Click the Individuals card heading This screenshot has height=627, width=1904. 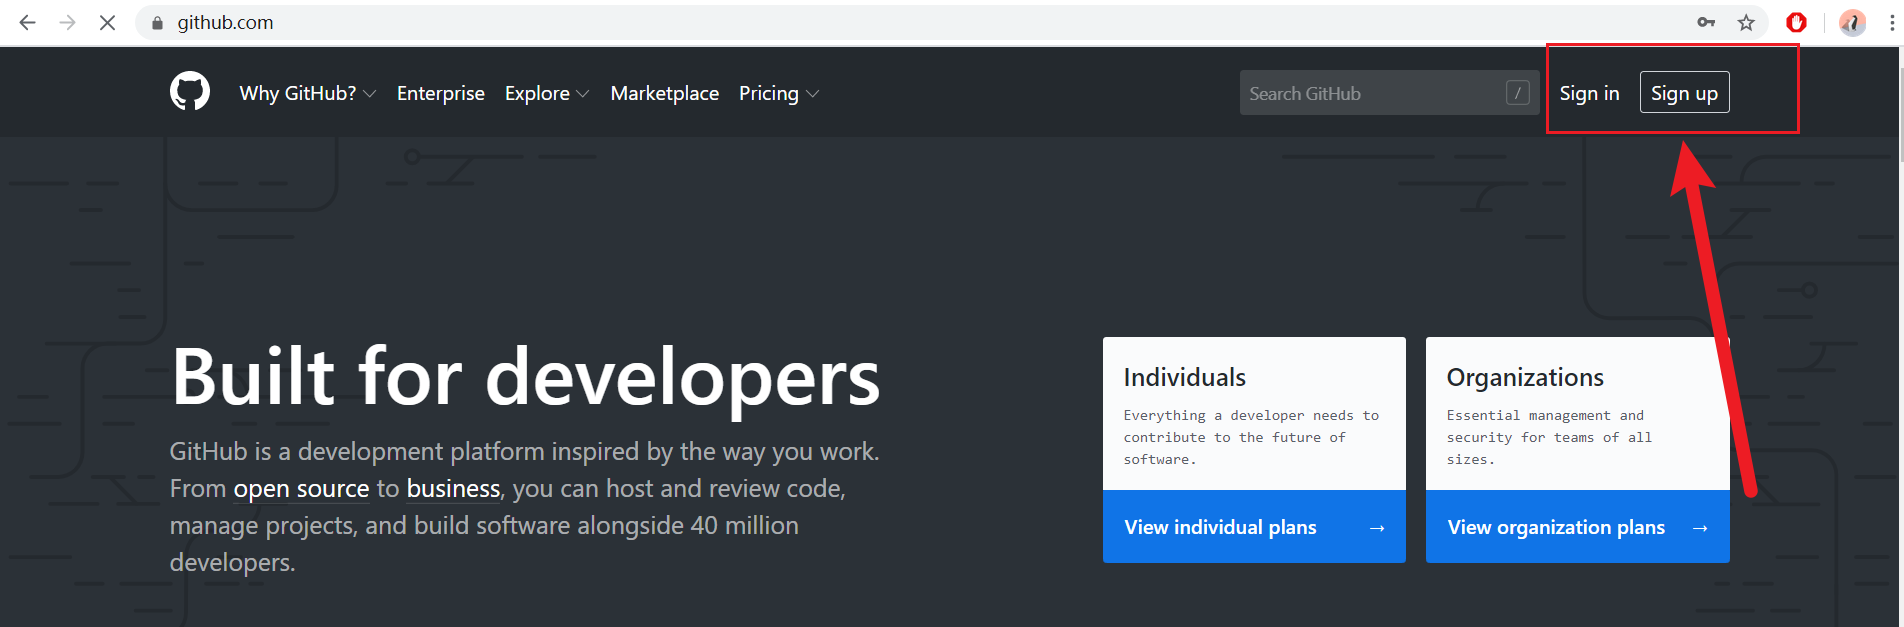(1184, 377)
